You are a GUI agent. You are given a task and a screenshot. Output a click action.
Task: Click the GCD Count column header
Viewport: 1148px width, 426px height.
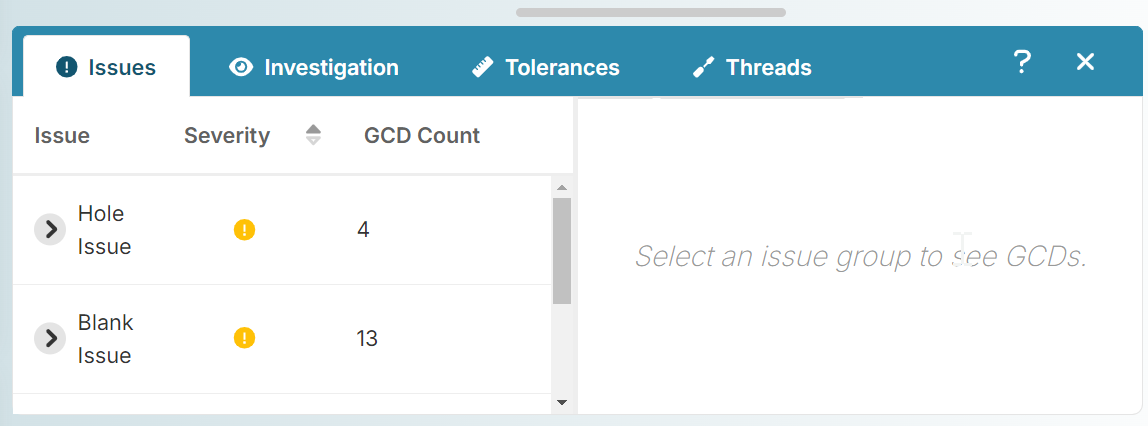422,135
